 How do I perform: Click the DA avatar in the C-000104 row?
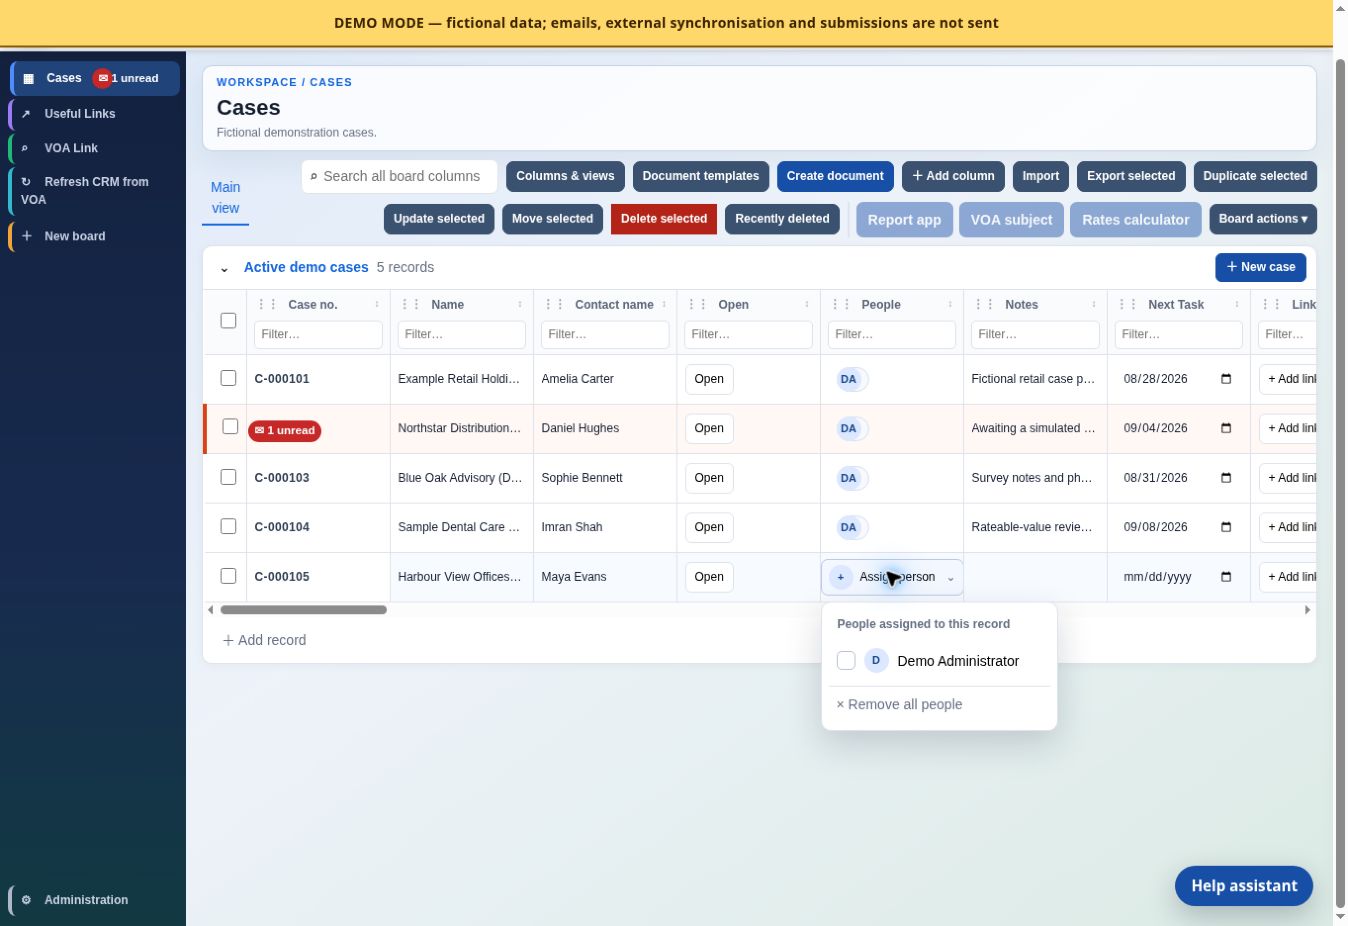pos(849,527)
